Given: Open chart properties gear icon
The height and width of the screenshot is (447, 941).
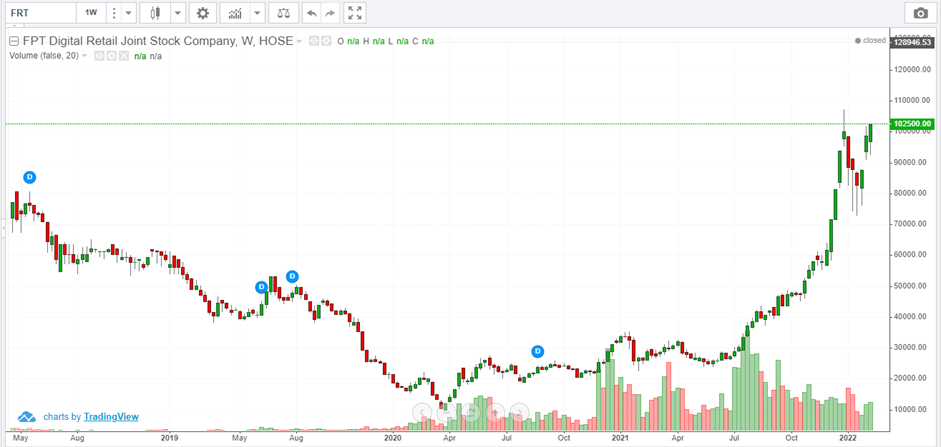Looking at the screenshot, I should [x=203, y=13].
